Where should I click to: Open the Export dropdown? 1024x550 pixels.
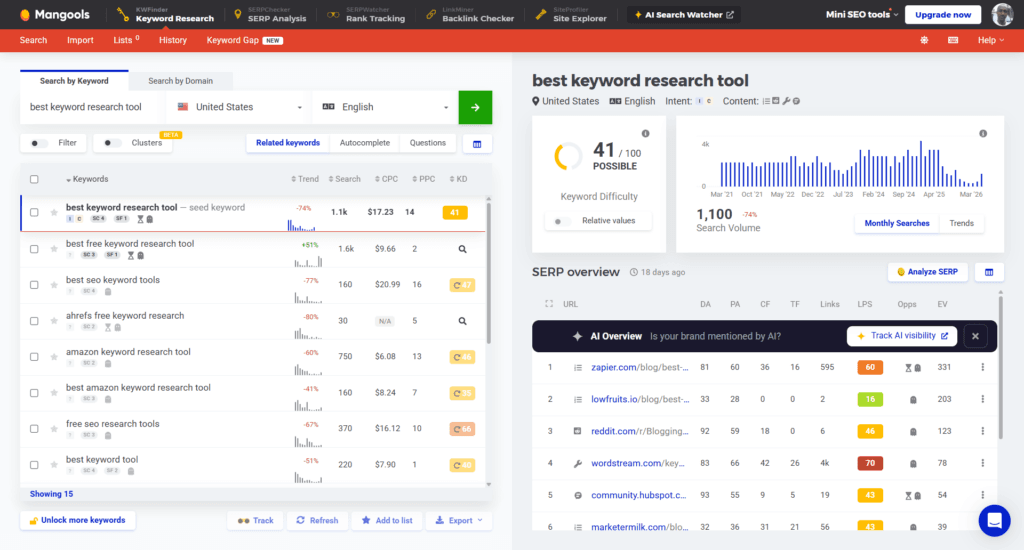tap(459, 521)
